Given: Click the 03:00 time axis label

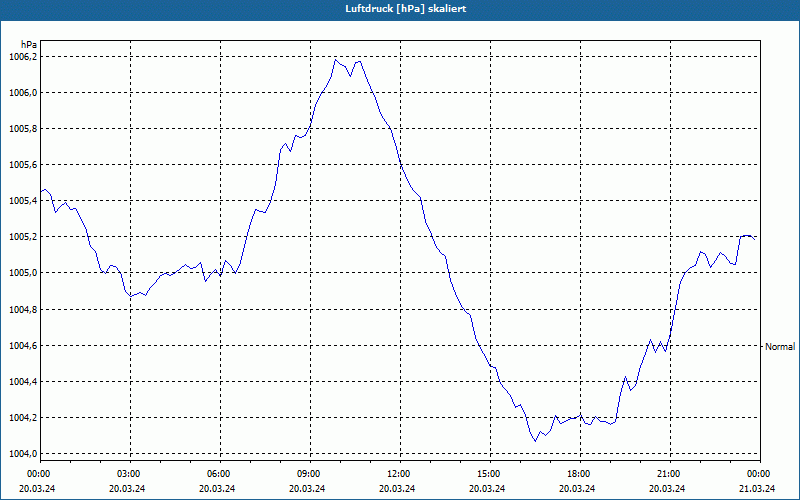Looking at the screenshot, I should click(x=128, y=474).
